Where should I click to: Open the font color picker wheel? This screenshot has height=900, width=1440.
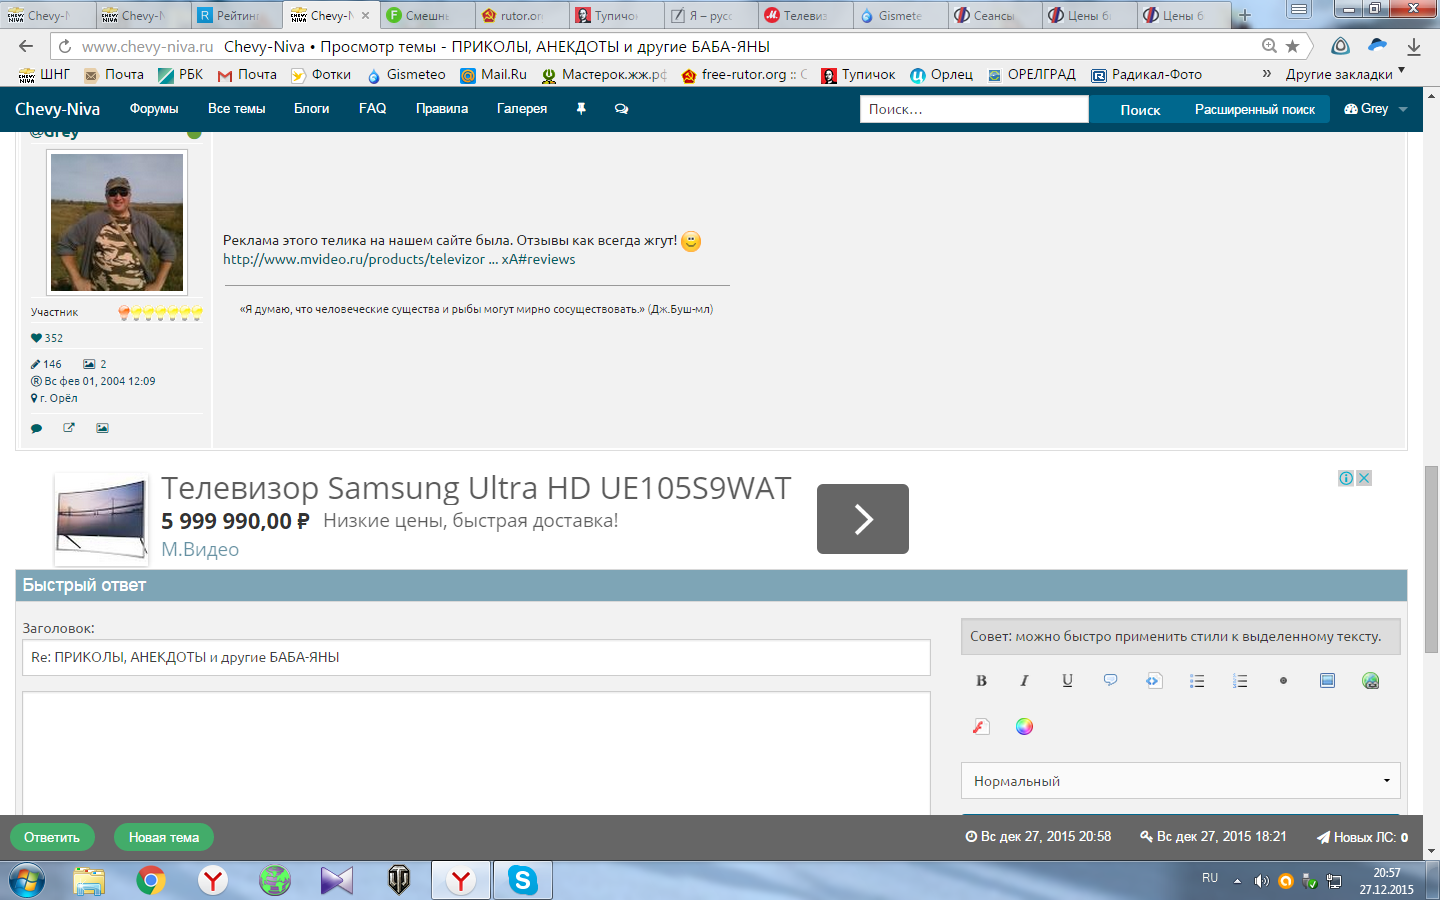[x=1024, y=727]
